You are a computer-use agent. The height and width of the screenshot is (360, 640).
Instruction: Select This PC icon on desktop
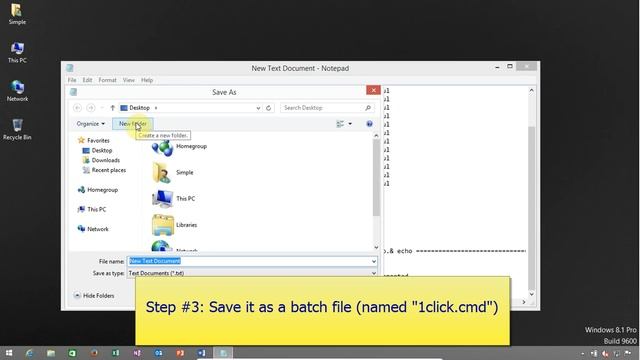[x=17, y=52]
